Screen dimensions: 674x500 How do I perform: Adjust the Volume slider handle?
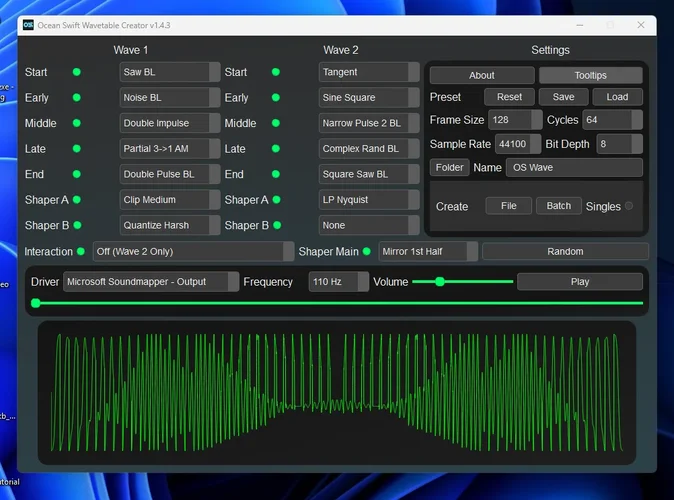coord(440,282)
